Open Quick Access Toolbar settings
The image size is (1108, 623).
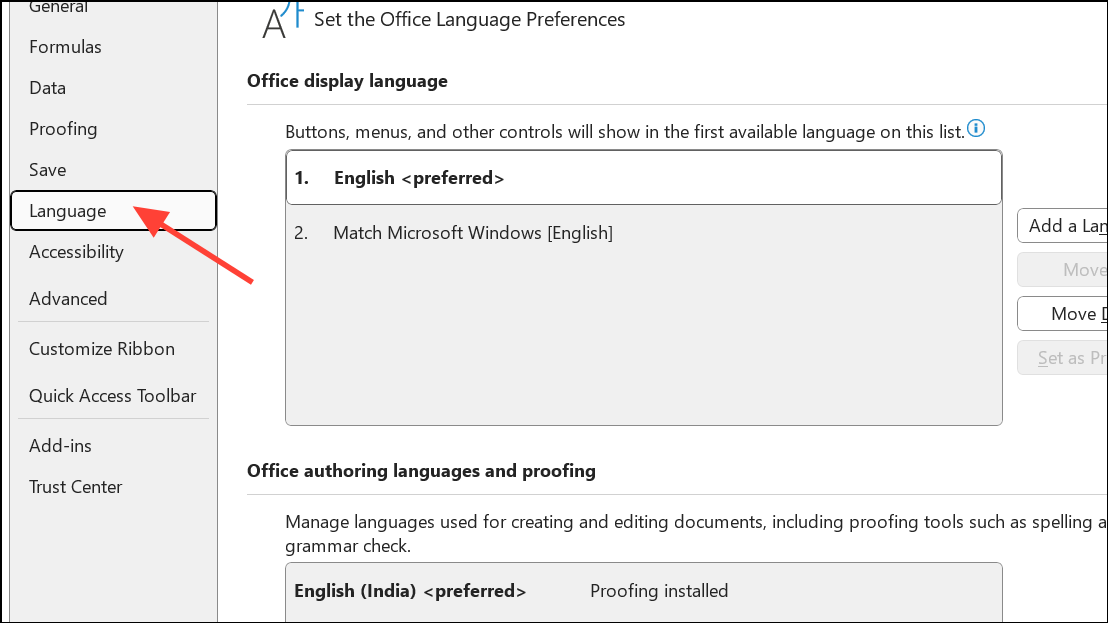(112, 396)
